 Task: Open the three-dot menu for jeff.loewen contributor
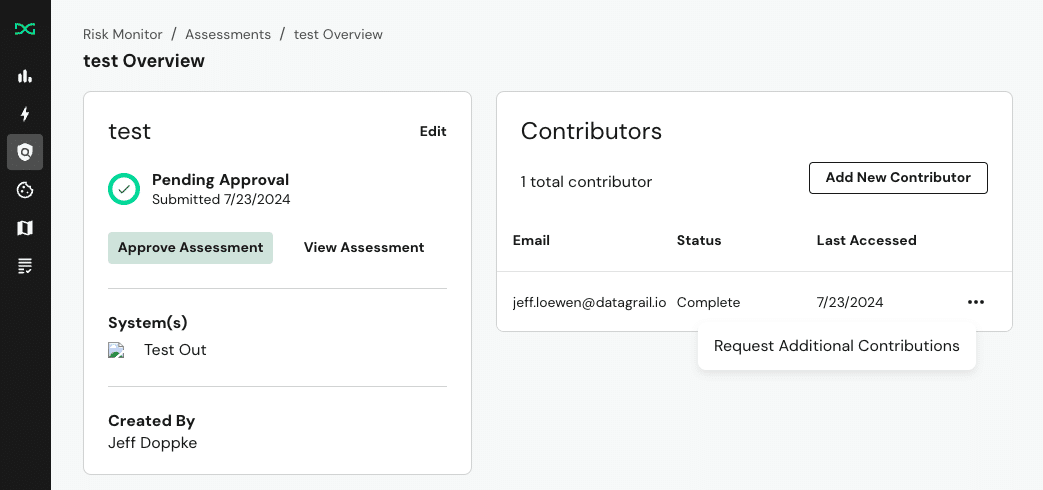point(975,302)
